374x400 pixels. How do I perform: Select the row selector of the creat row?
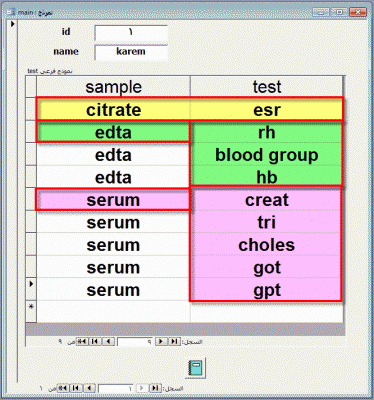[31, 199]
